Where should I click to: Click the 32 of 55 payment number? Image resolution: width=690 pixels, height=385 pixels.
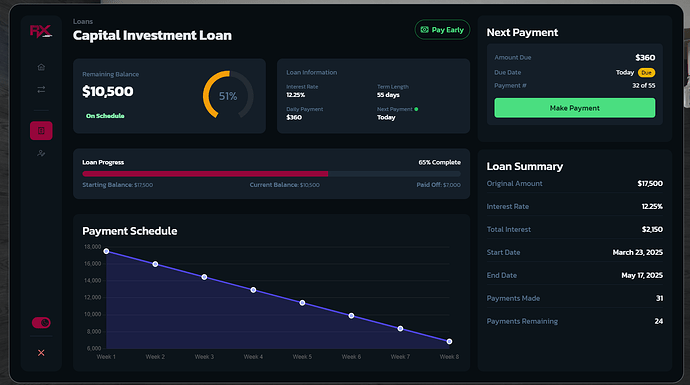pyautogui.click(x=644, y=85)
